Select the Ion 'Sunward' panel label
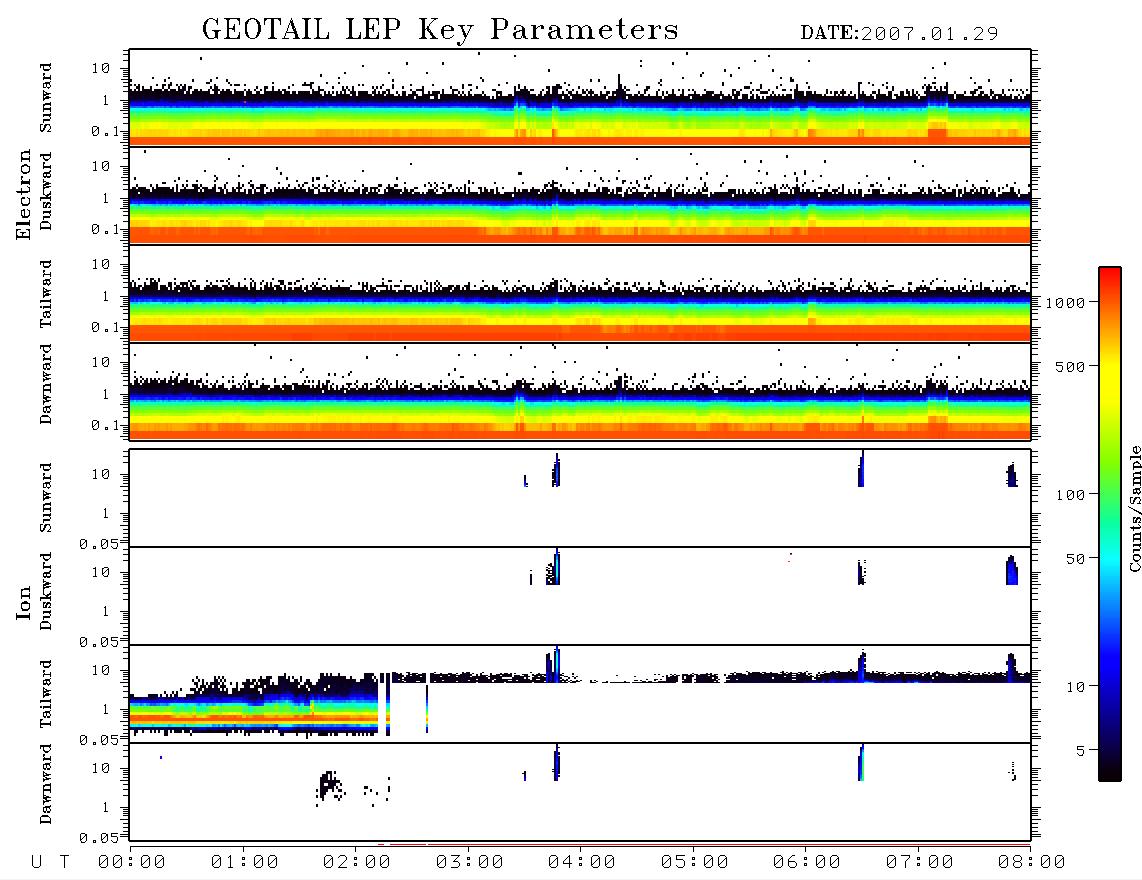 pyautogui.click(x=46, y=498)
